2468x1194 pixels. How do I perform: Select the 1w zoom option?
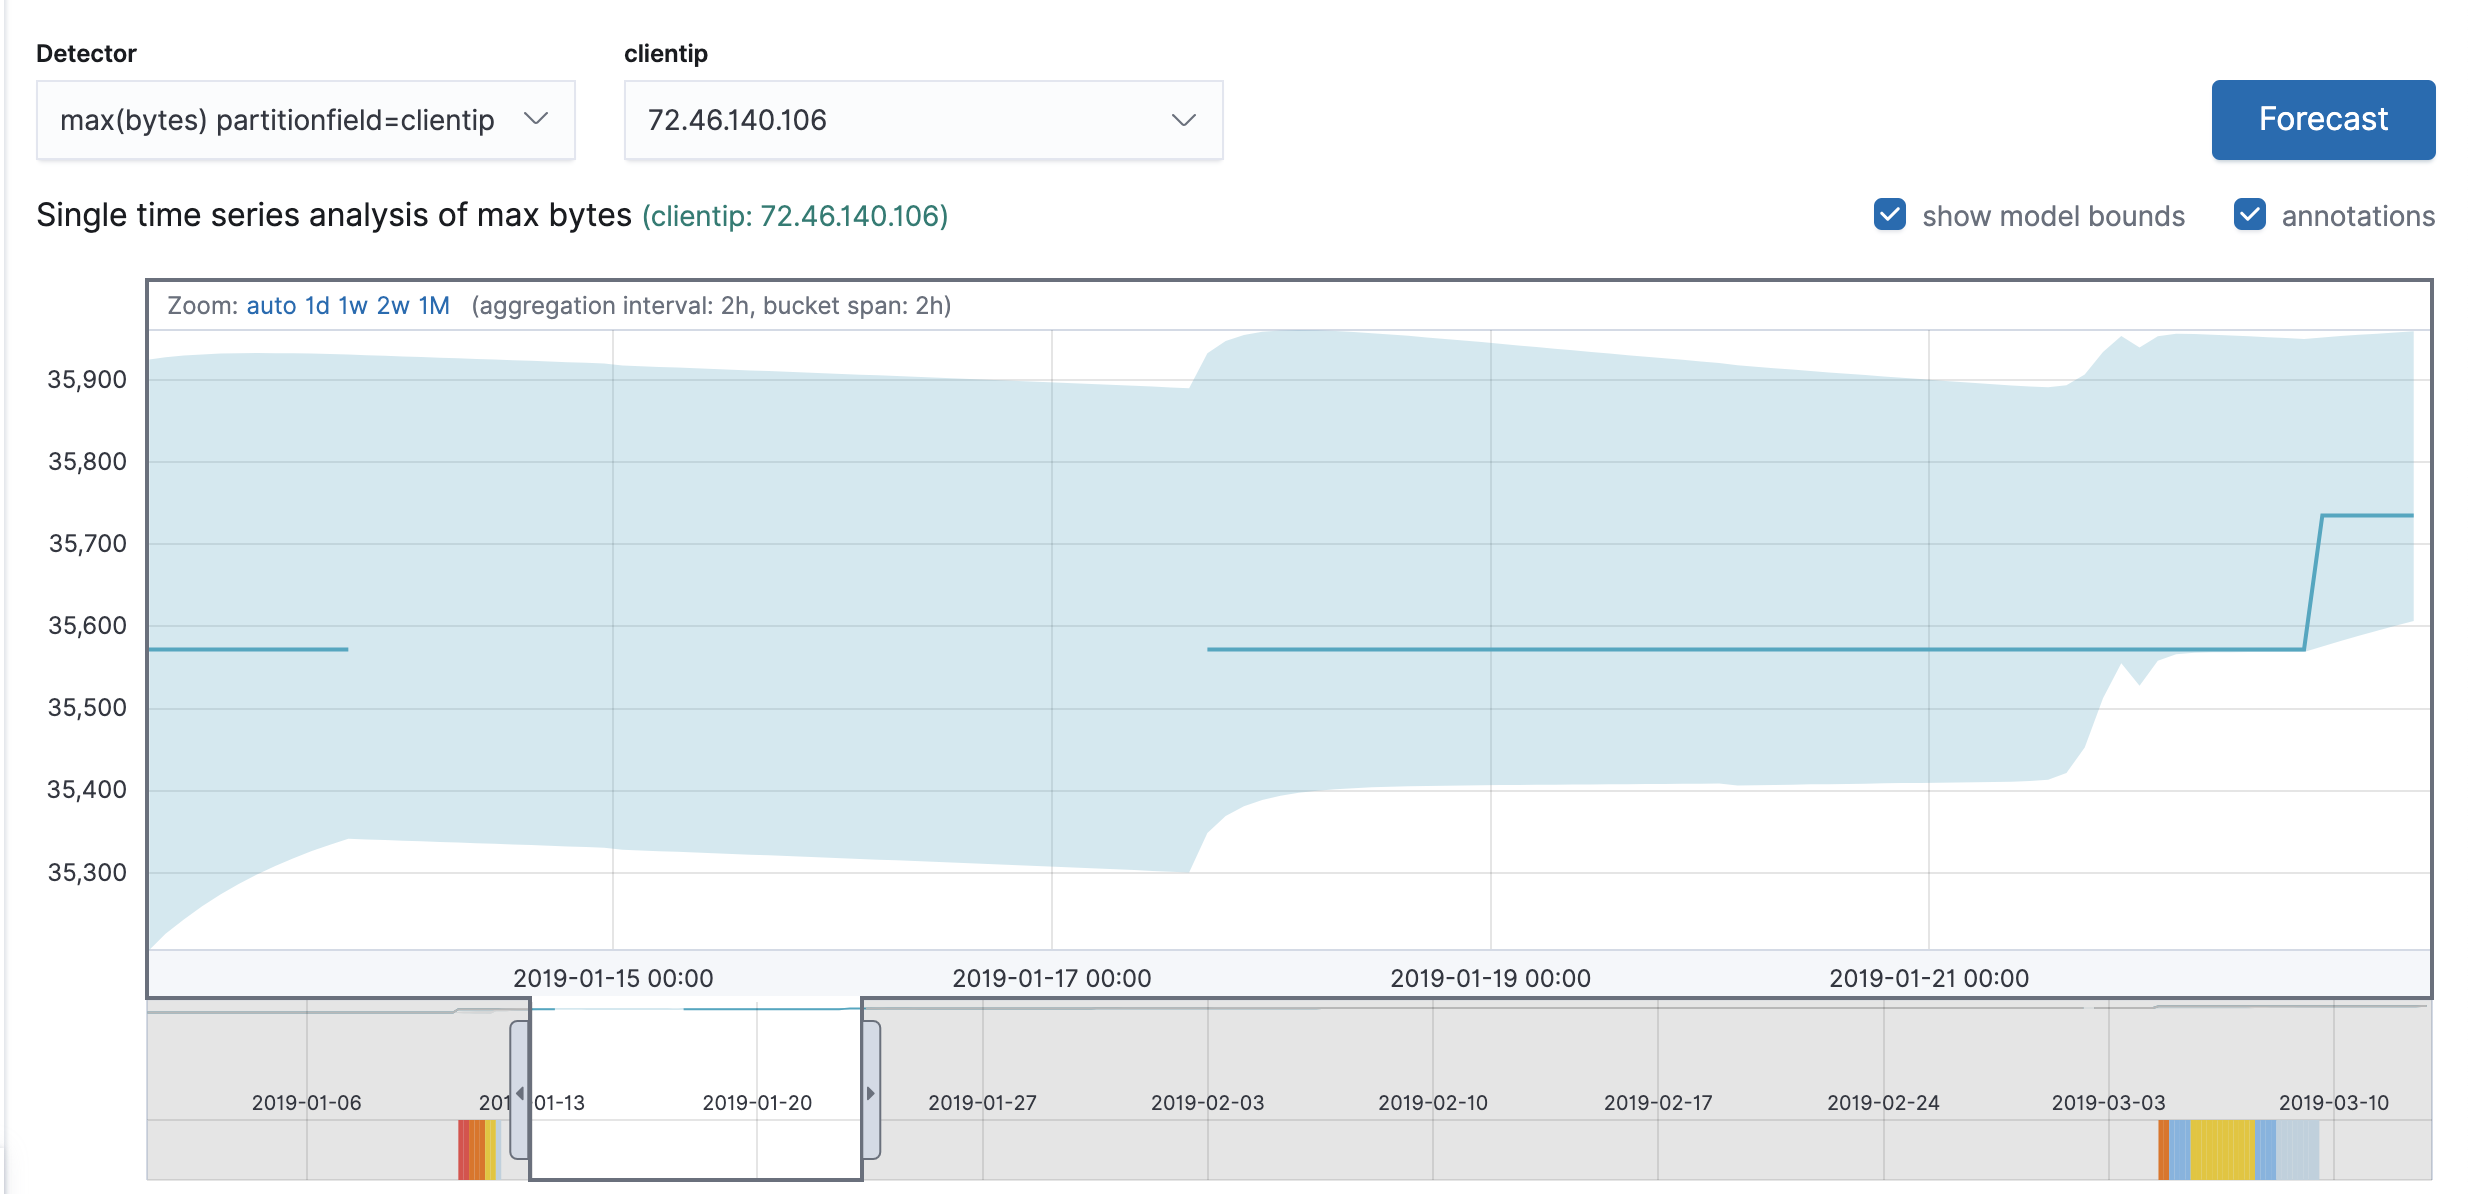(353, 306)
